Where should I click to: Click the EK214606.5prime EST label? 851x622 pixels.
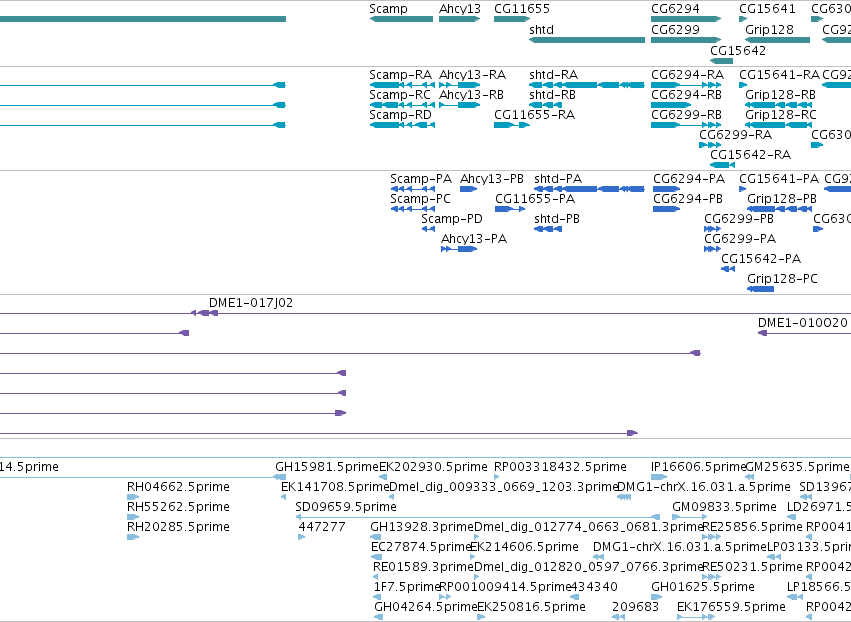tap(524, 547)
